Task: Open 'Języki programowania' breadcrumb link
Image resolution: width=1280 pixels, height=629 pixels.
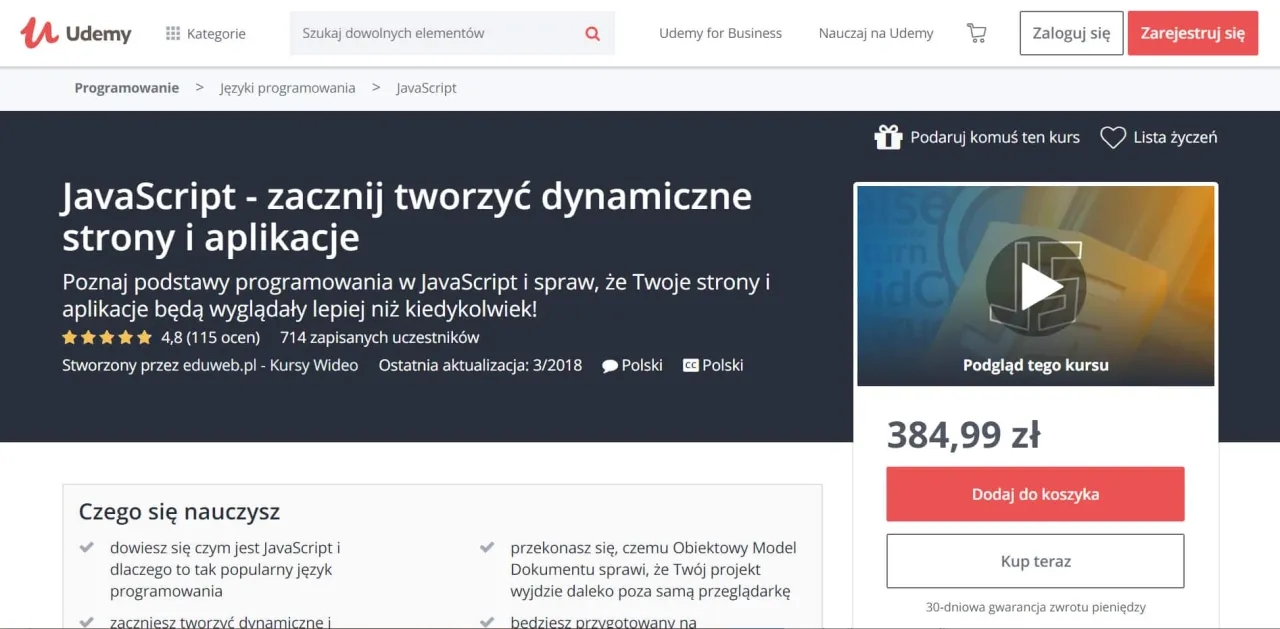Action: pos(287,88)
